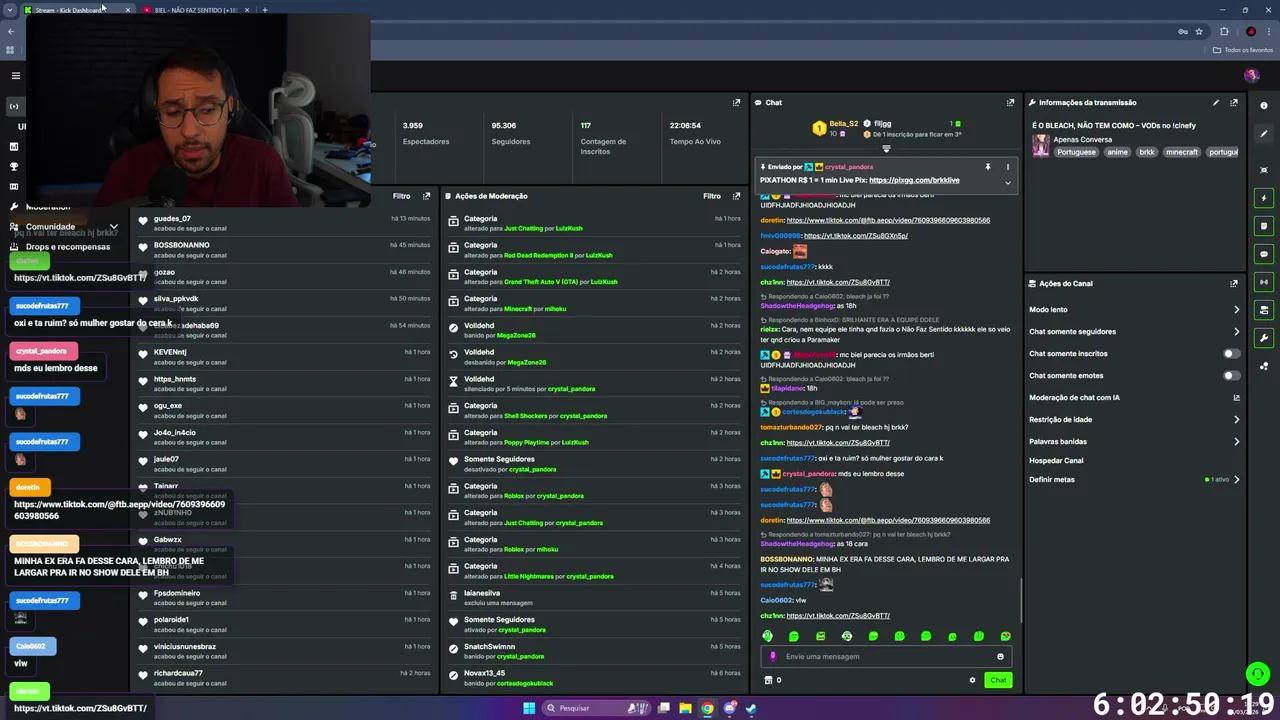Collapse the pinned message chevron
This screenshot has height=720, width=1280.
(1007, 182)
